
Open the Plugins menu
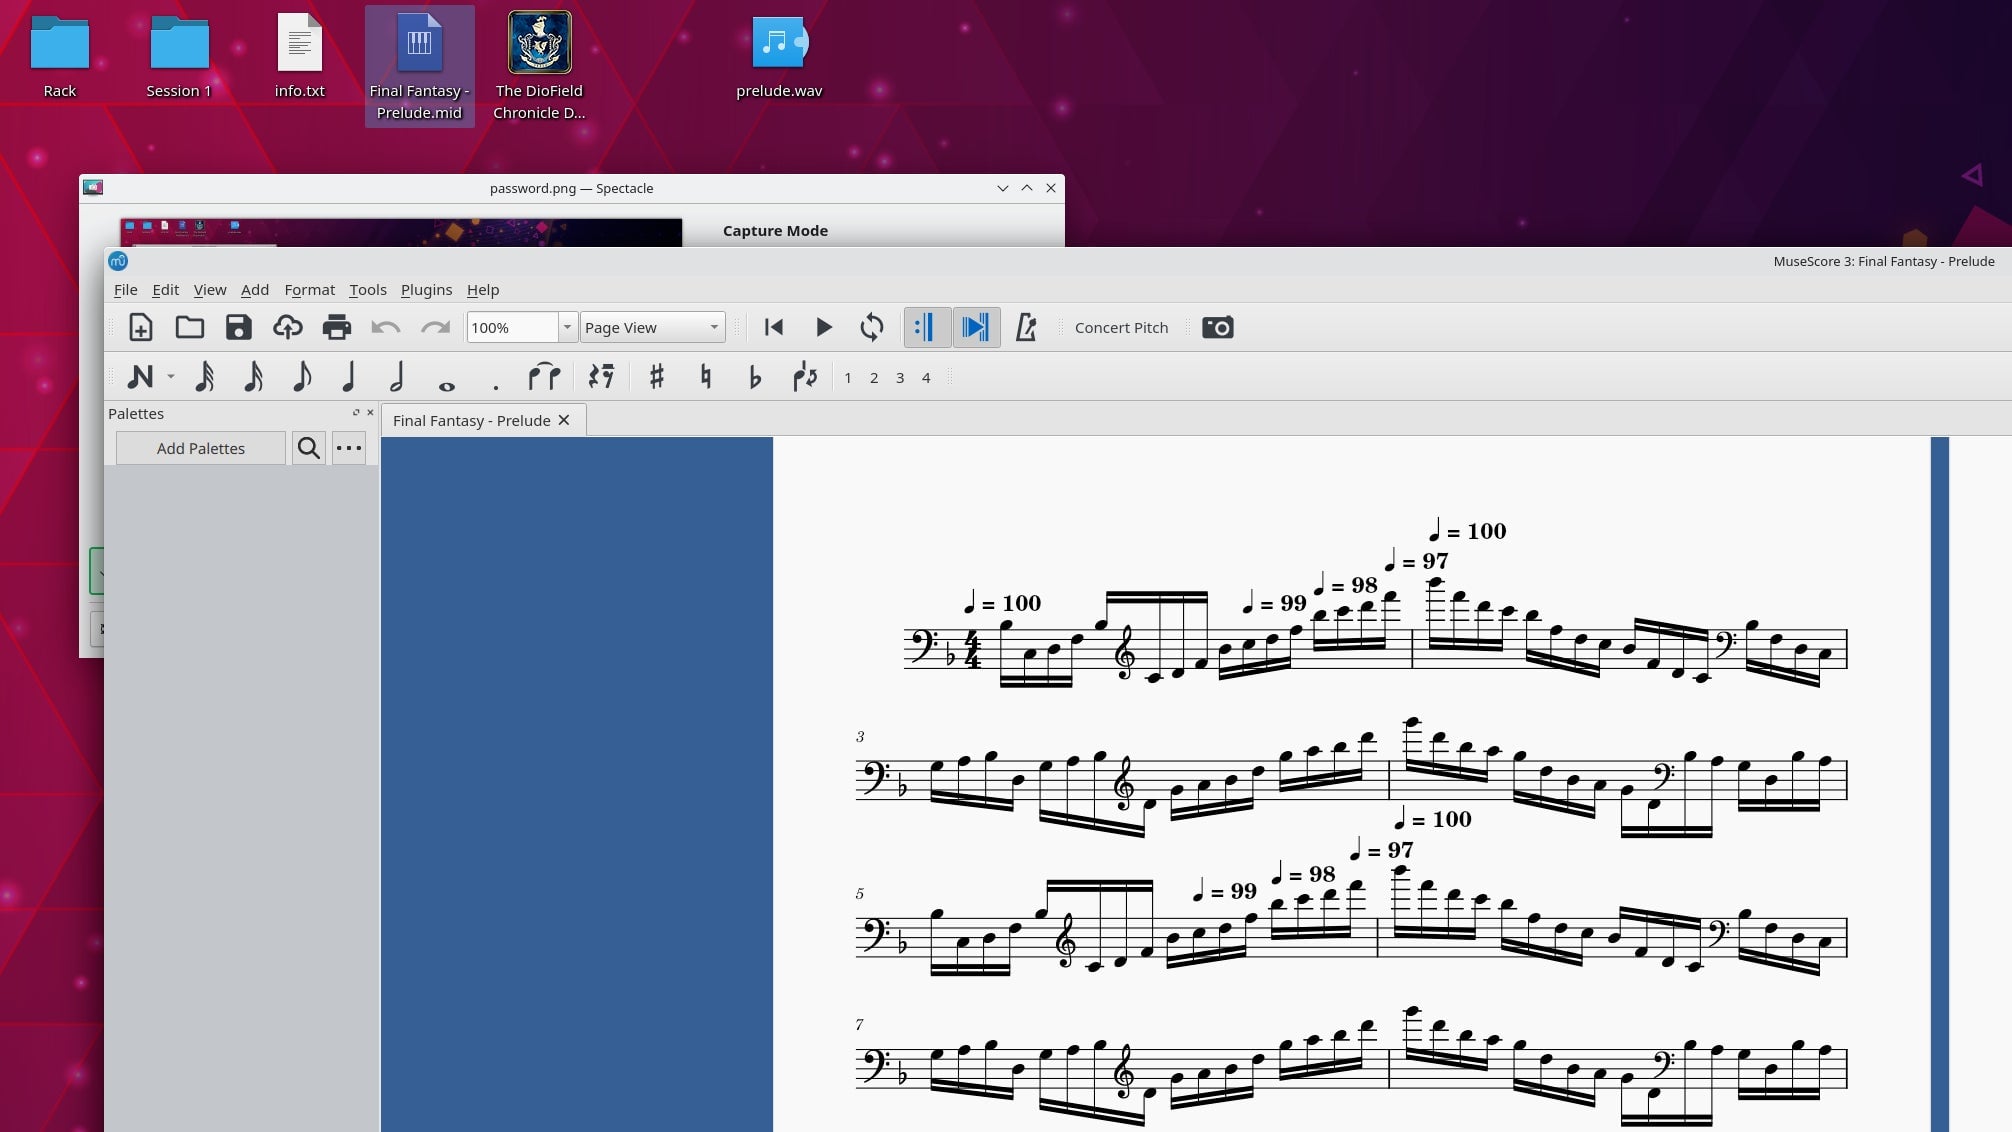pyautogui.click(x=426, y=290)
